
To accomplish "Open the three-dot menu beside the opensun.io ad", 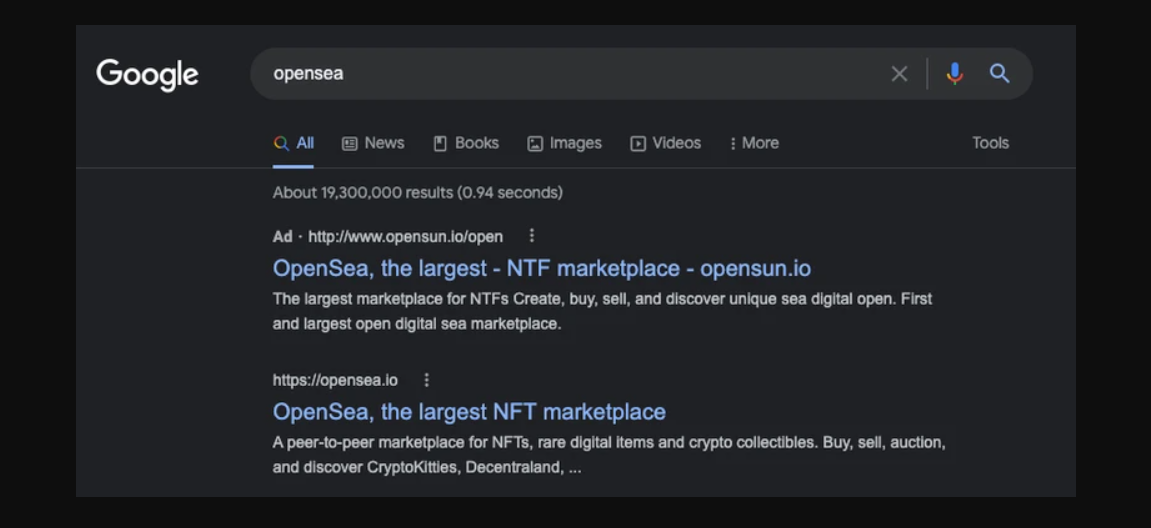I will [532, 236].
